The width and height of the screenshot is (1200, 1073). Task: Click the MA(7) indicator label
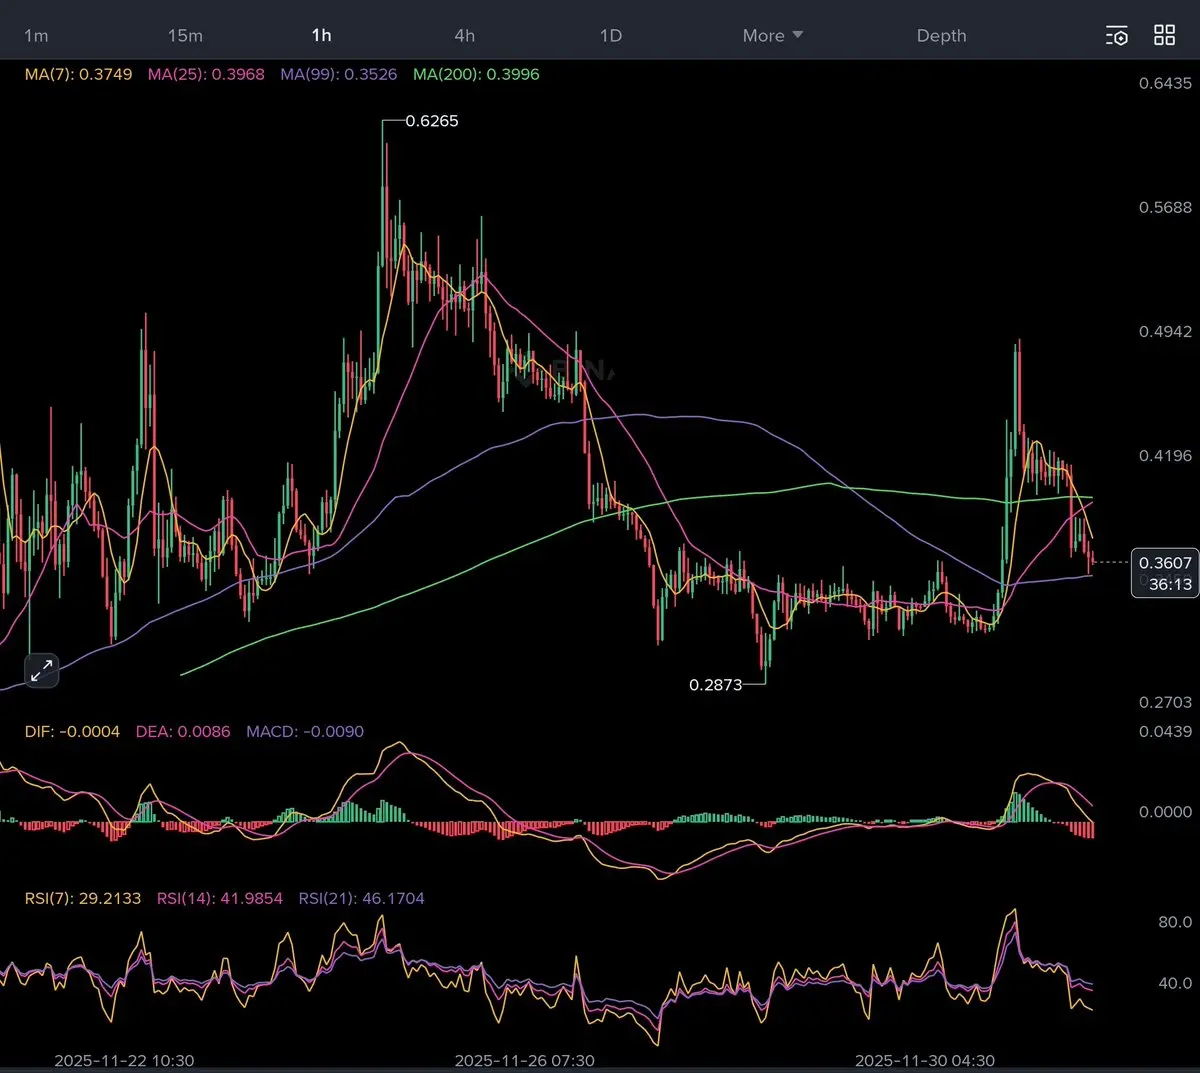coord(78,74)
